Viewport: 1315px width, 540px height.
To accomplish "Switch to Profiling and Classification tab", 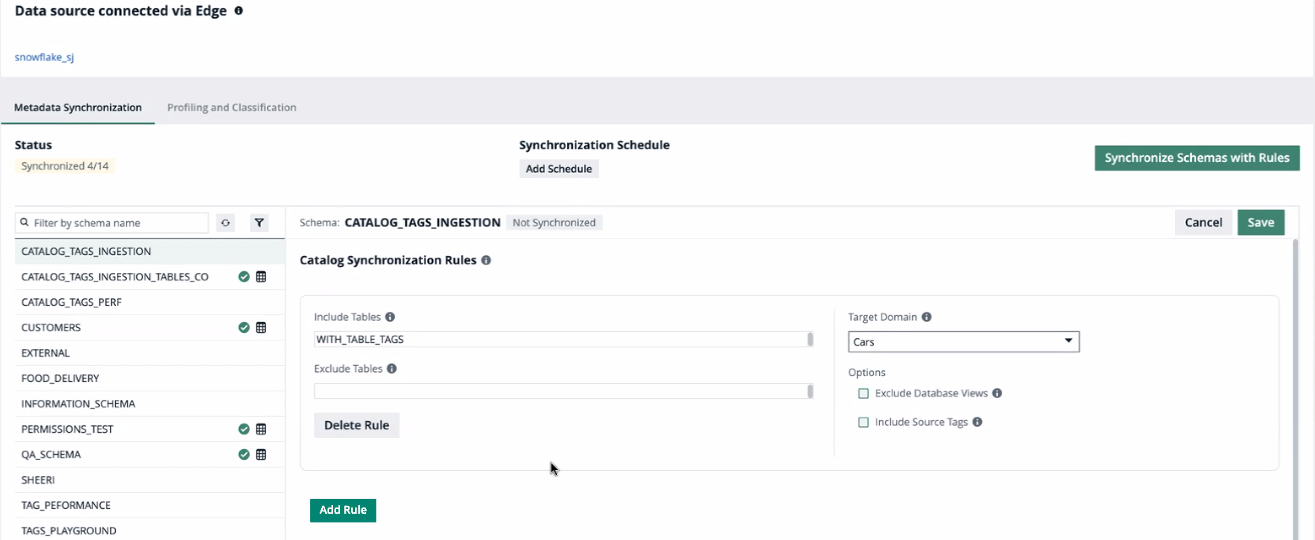I will pos(231,108).
